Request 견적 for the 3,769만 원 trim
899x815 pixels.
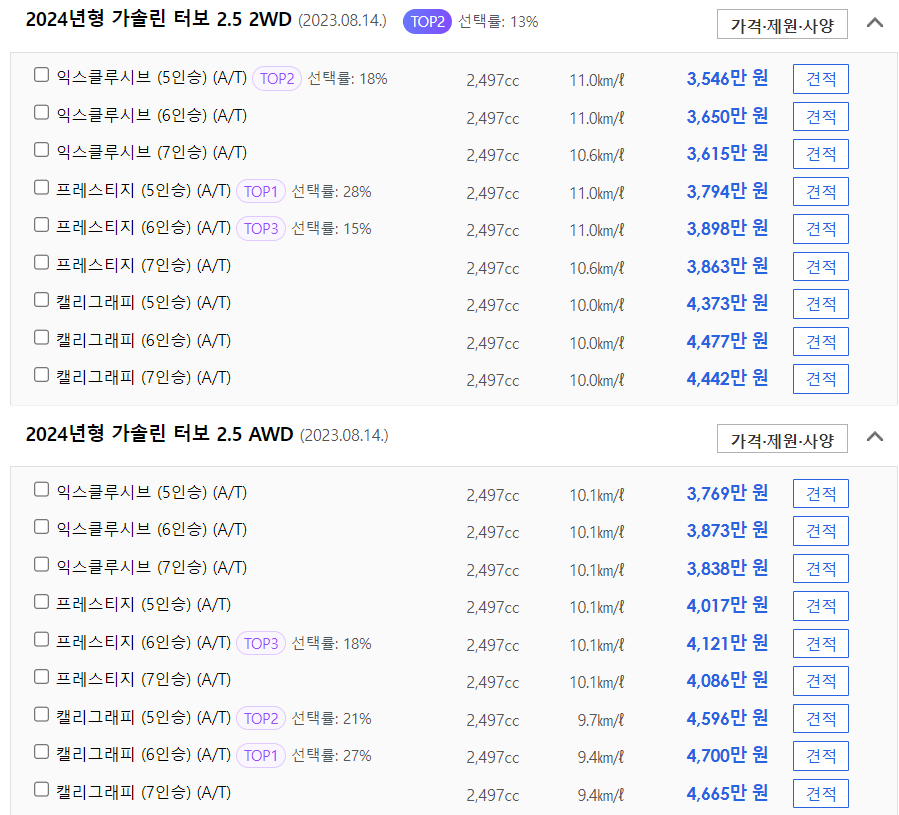click(x=820, y=493)
